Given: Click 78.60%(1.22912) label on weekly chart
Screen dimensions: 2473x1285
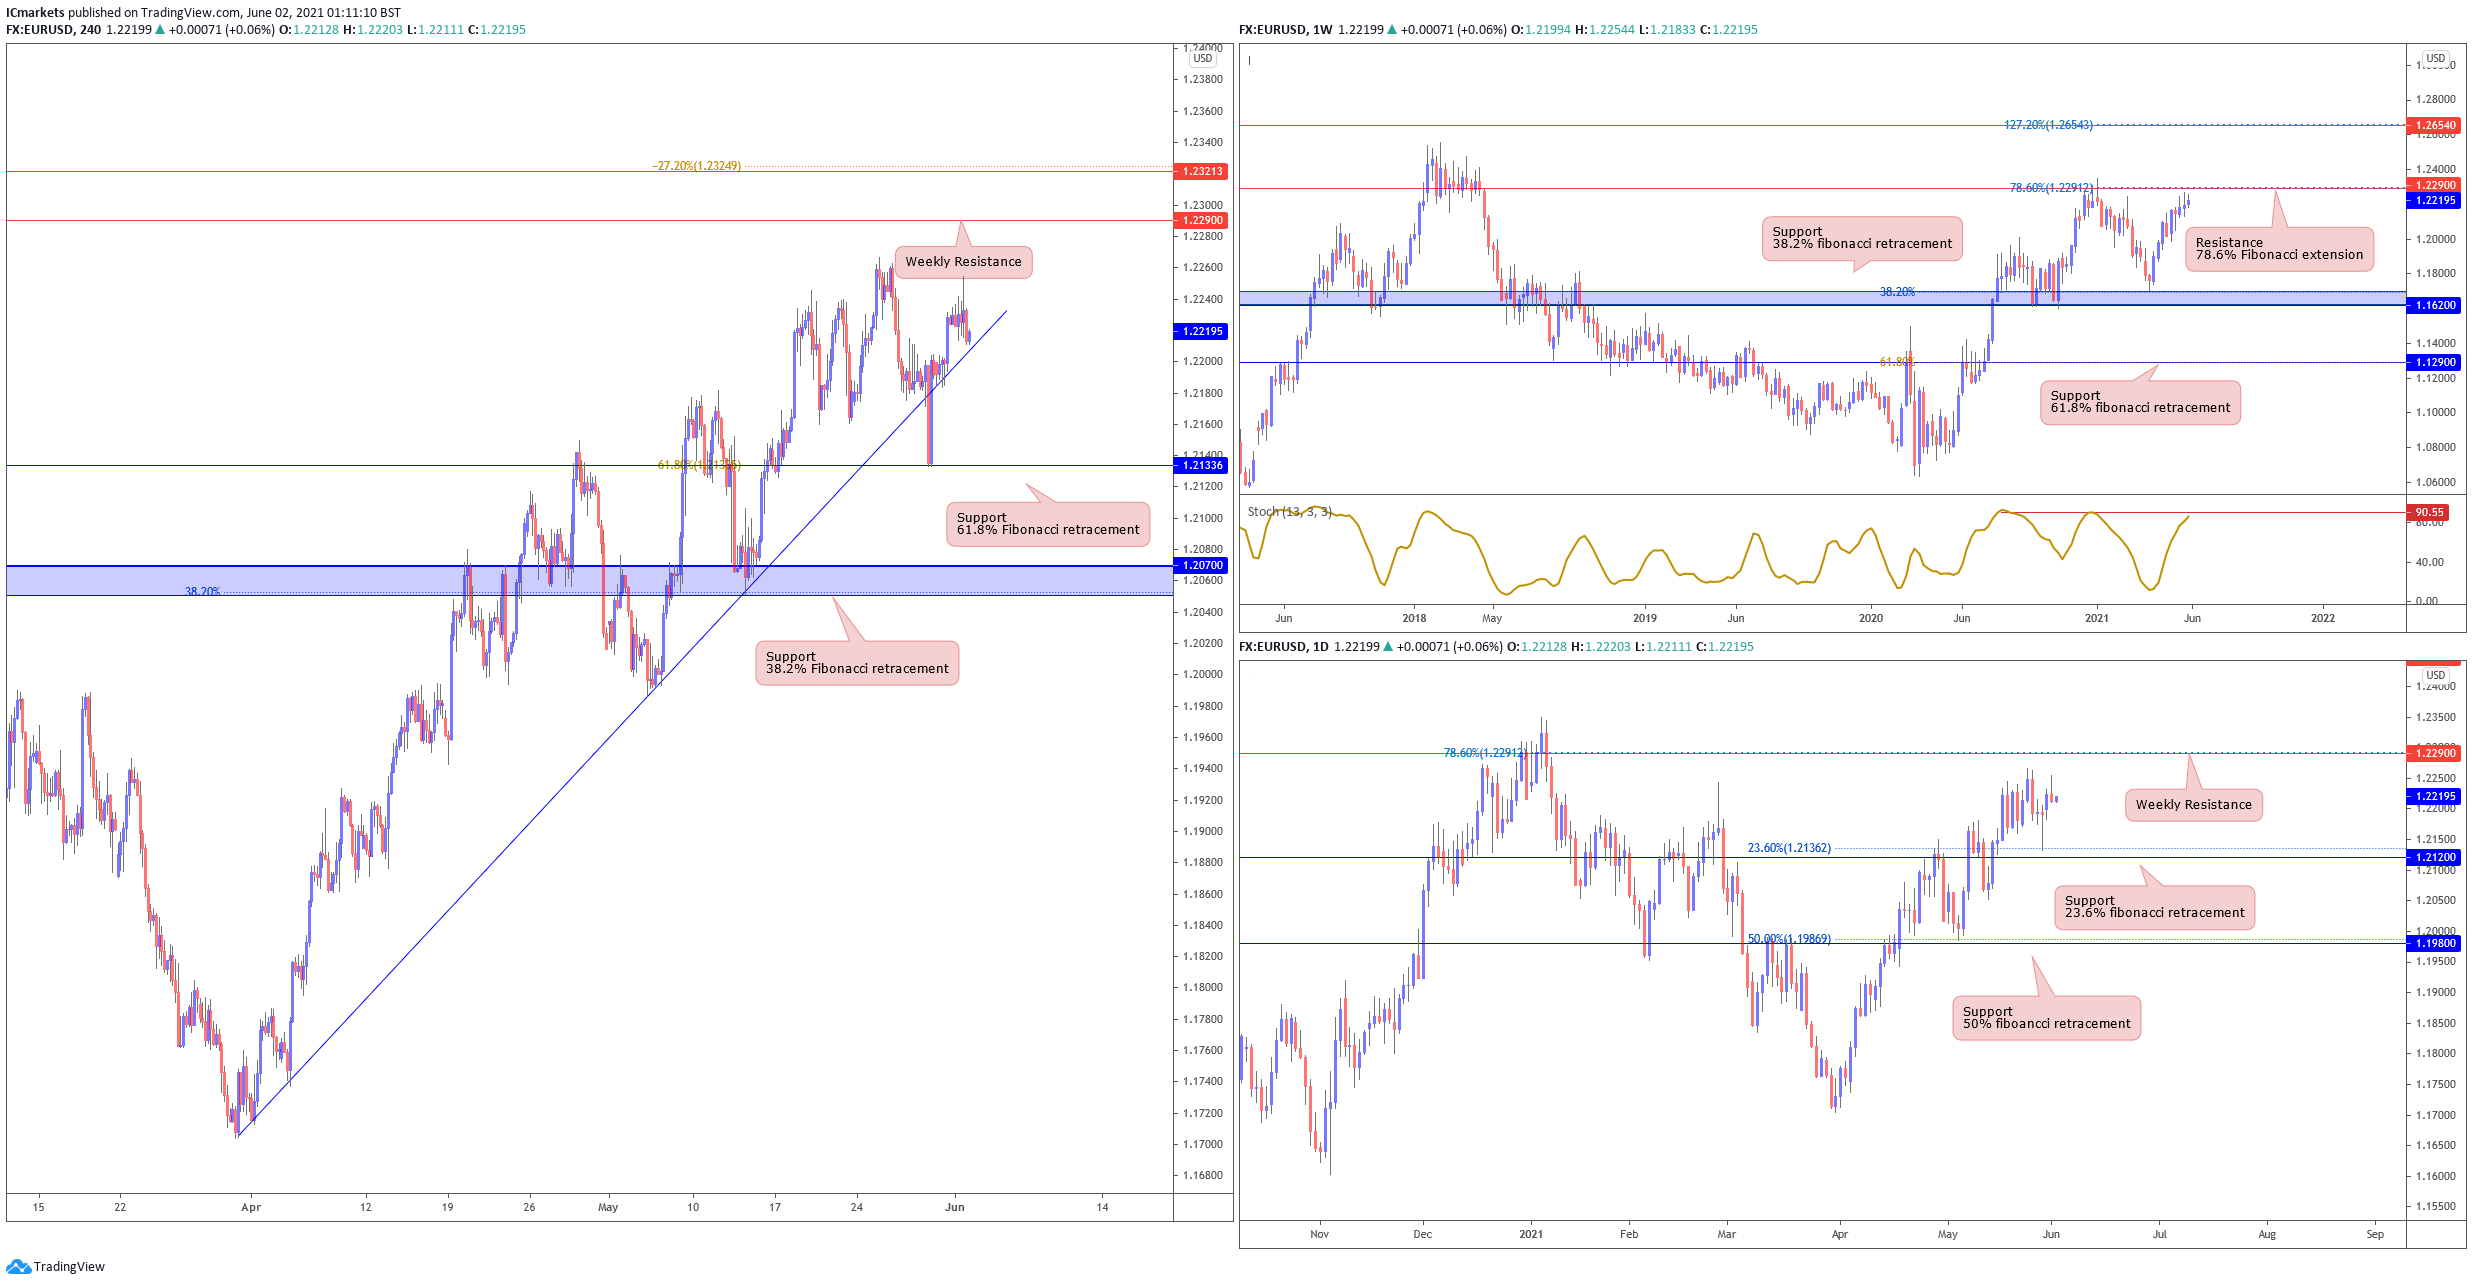Looking at the screenshot, I should click(2051, 188).
